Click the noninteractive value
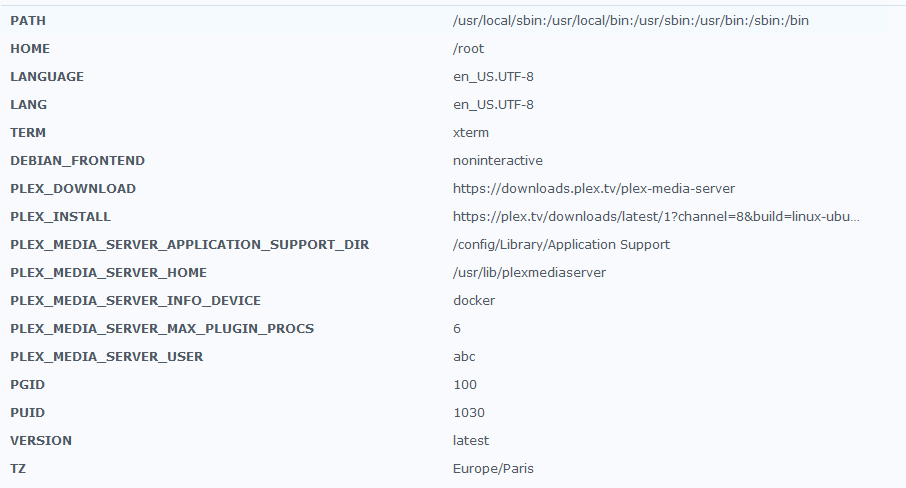This screenshot has width=906, height=488. pyautogui.click(x=498, y=161)
